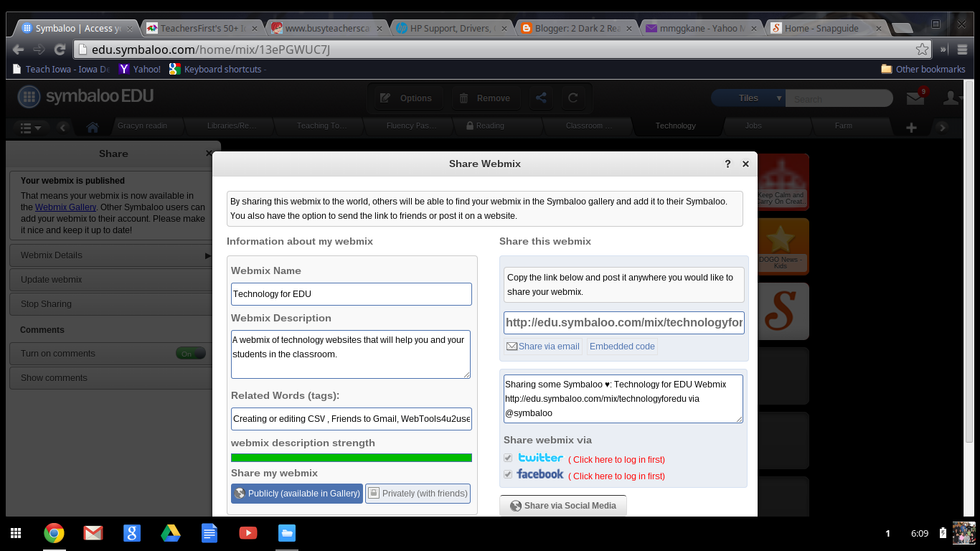
Task: Toggle the Facebook share checkbox
Action: 510,475
